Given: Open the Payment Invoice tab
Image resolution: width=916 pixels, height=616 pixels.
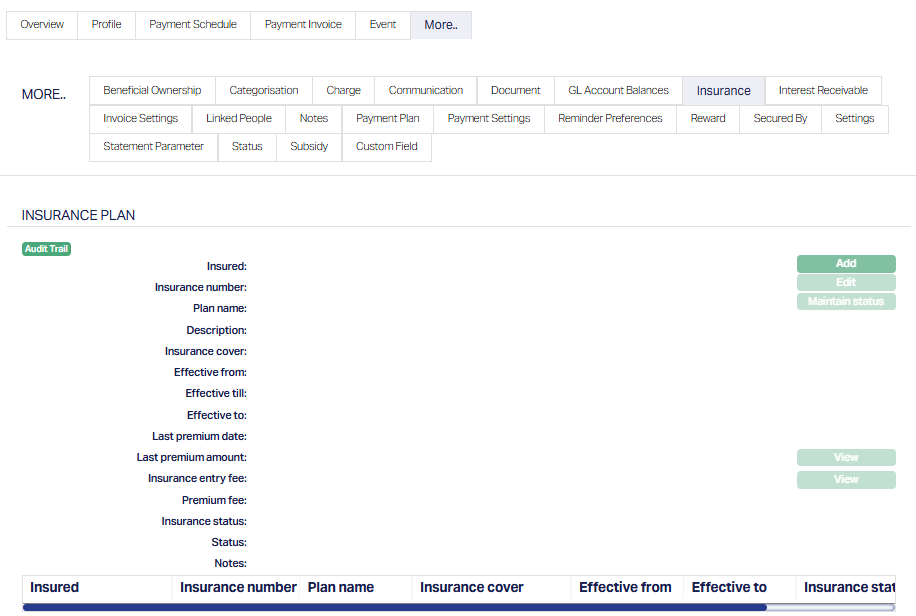Looking at the screenshot, I should (303, 25).
